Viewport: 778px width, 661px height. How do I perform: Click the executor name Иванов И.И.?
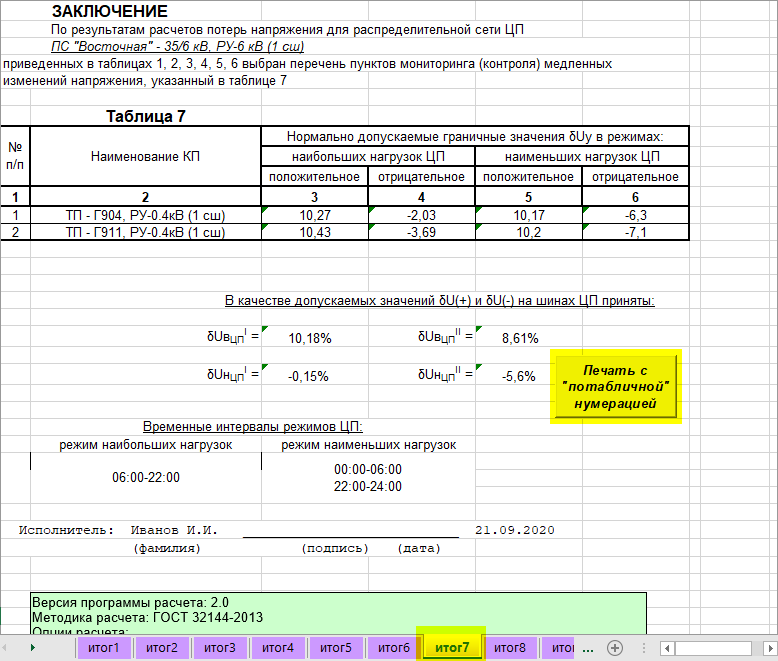[174, 530]
